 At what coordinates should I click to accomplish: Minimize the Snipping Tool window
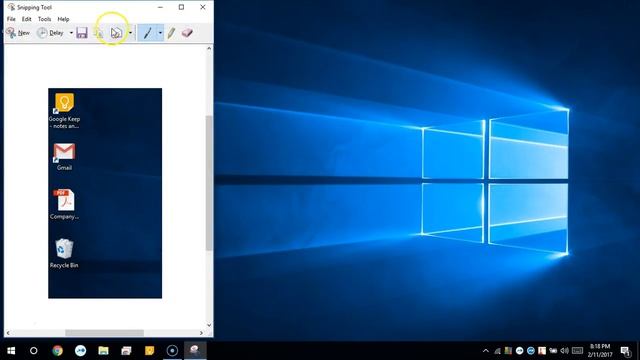coord(160,7)
